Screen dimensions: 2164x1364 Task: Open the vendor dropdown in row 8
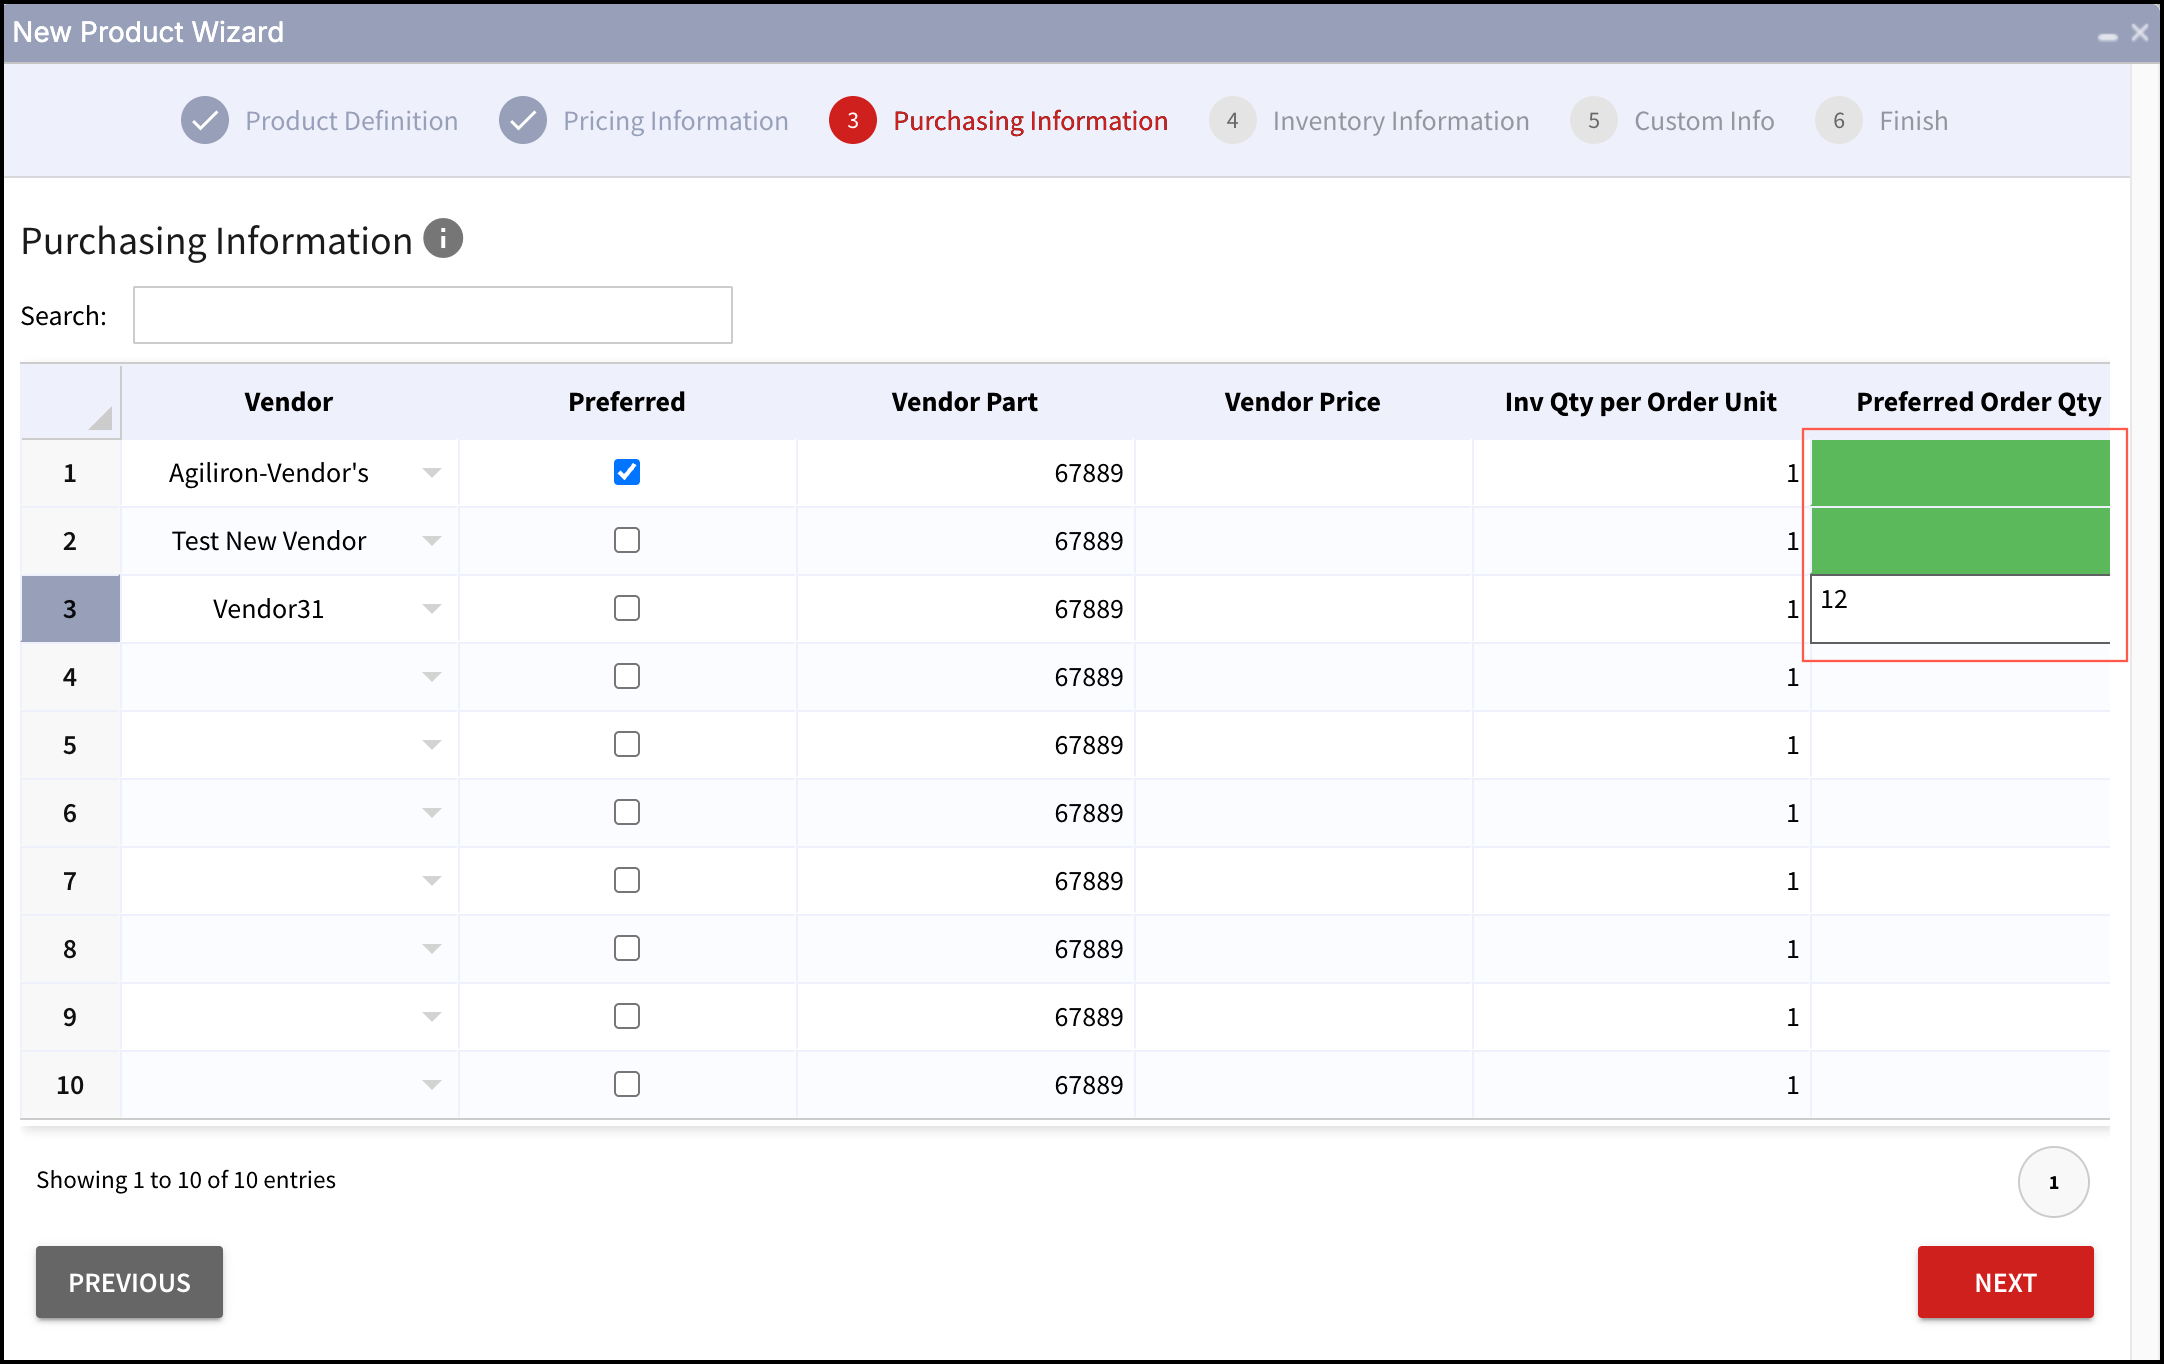(432, 949)
